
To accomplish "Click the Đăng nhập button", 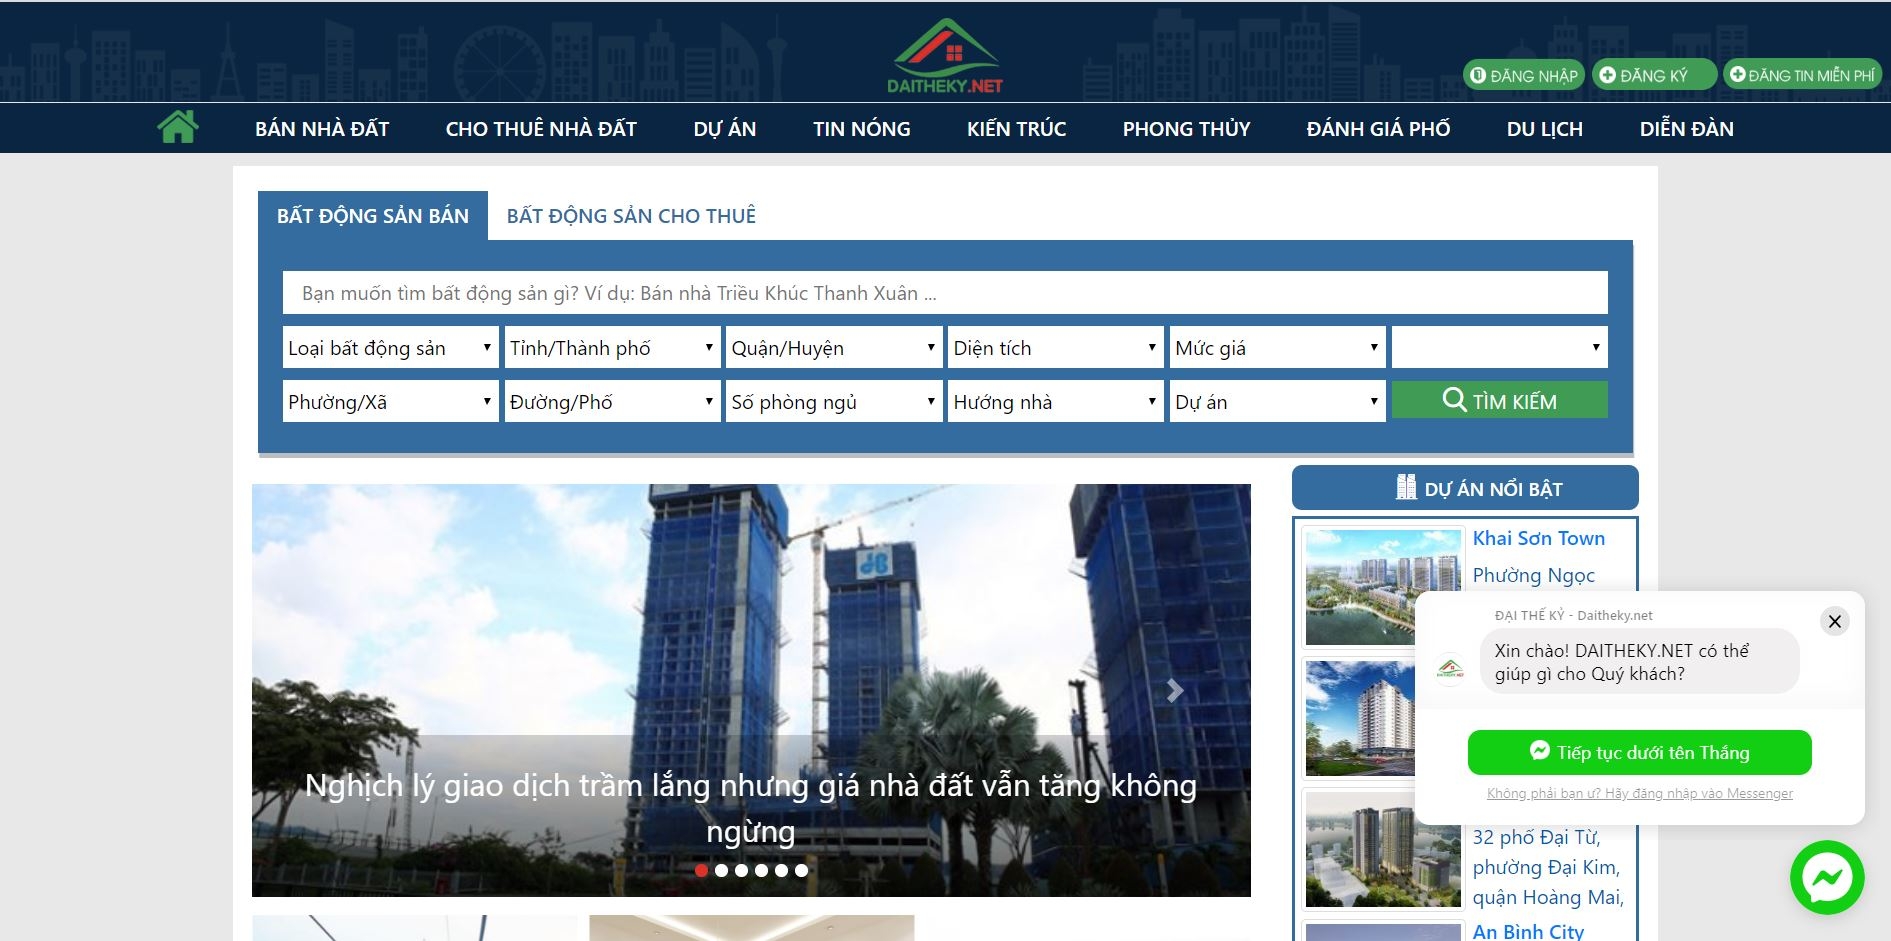I will [1524, 75].
